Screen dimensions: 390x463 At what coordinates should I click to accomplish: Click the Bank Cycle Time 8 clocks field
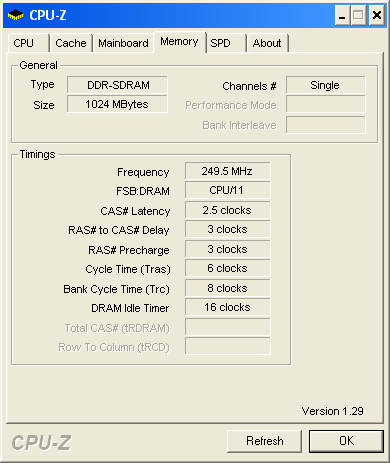point(228,288)
